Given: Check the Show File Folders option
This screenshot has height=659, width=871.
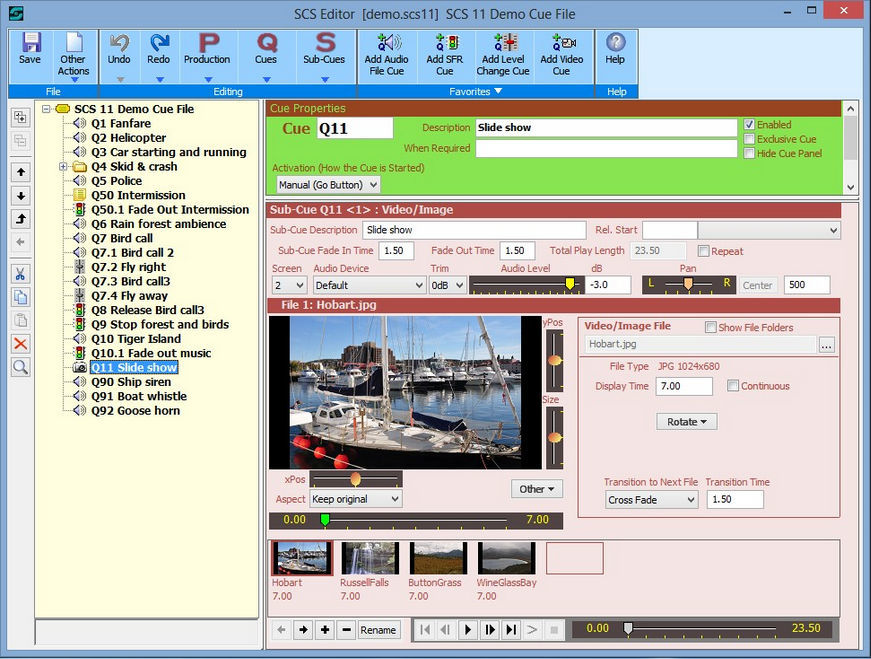Looking at the screenshot, I should coord(711,327).
